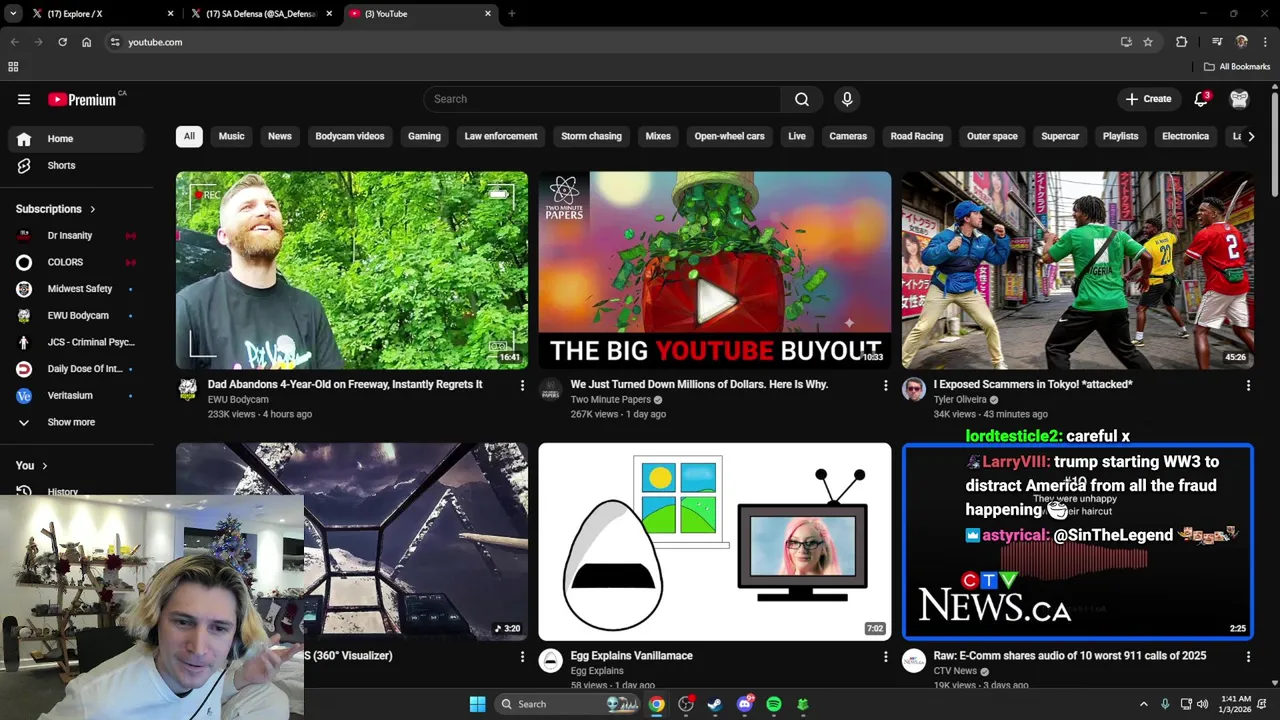Select the Outer space filter chip
Screen dimensions: 1280x720
click(x=992, y=136)
